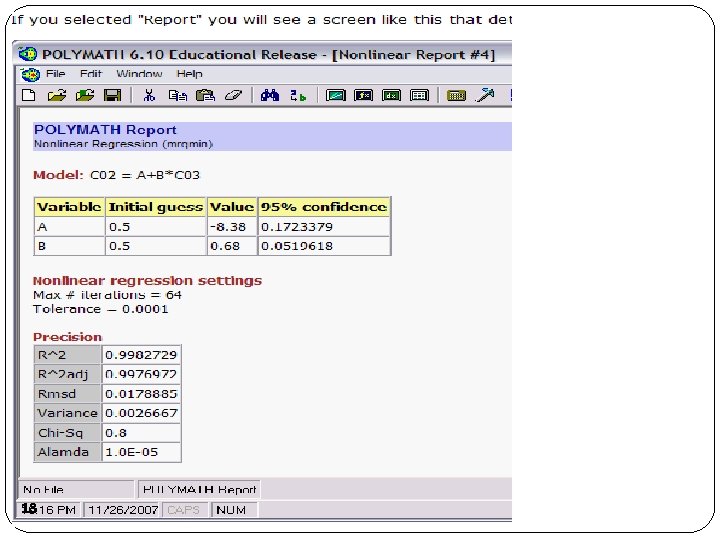
Task: Click the Eraser clear icon
Action: coord(233,95)
